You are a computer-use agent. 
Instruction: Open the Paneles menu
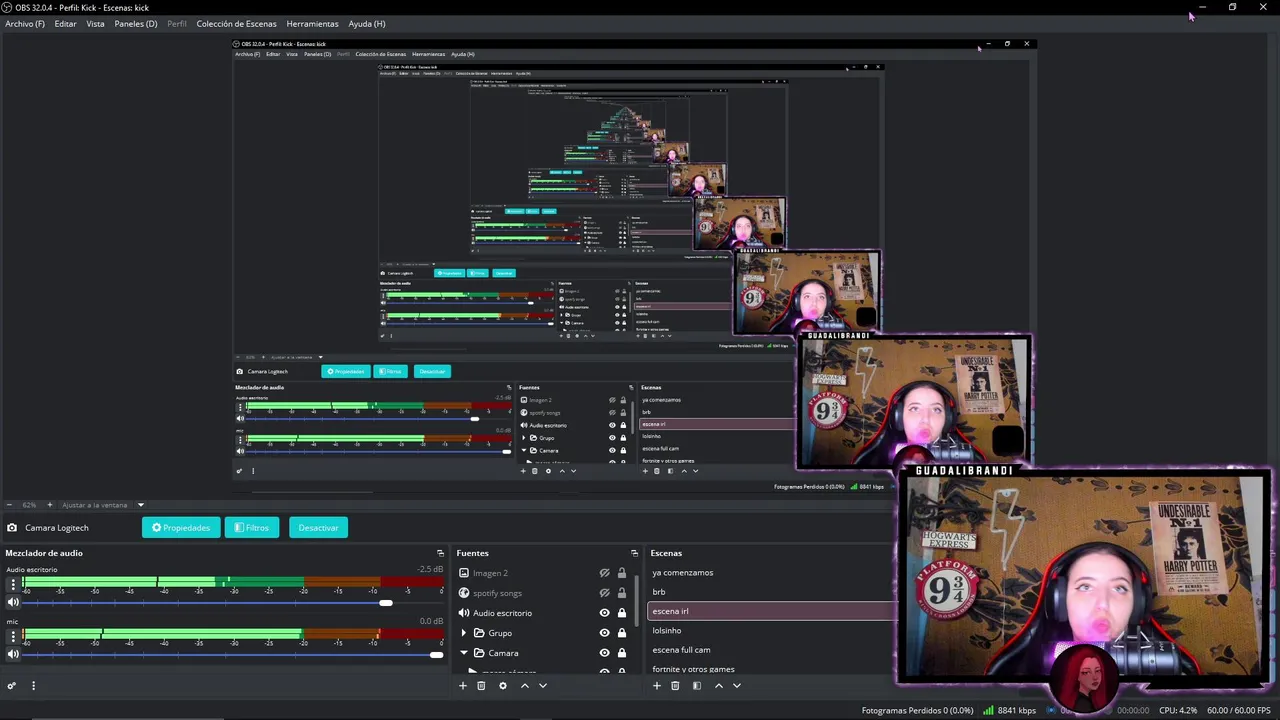(135, 23)
